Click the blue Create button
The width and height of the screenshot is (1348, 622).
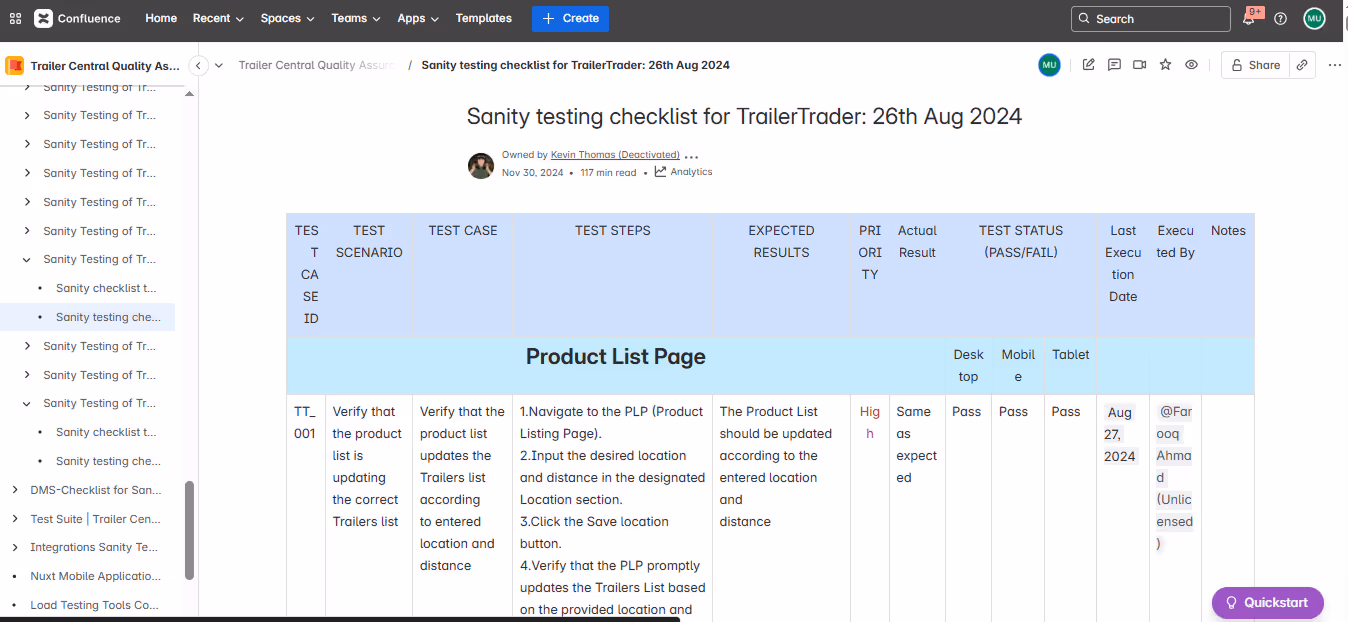click(570, 18)
